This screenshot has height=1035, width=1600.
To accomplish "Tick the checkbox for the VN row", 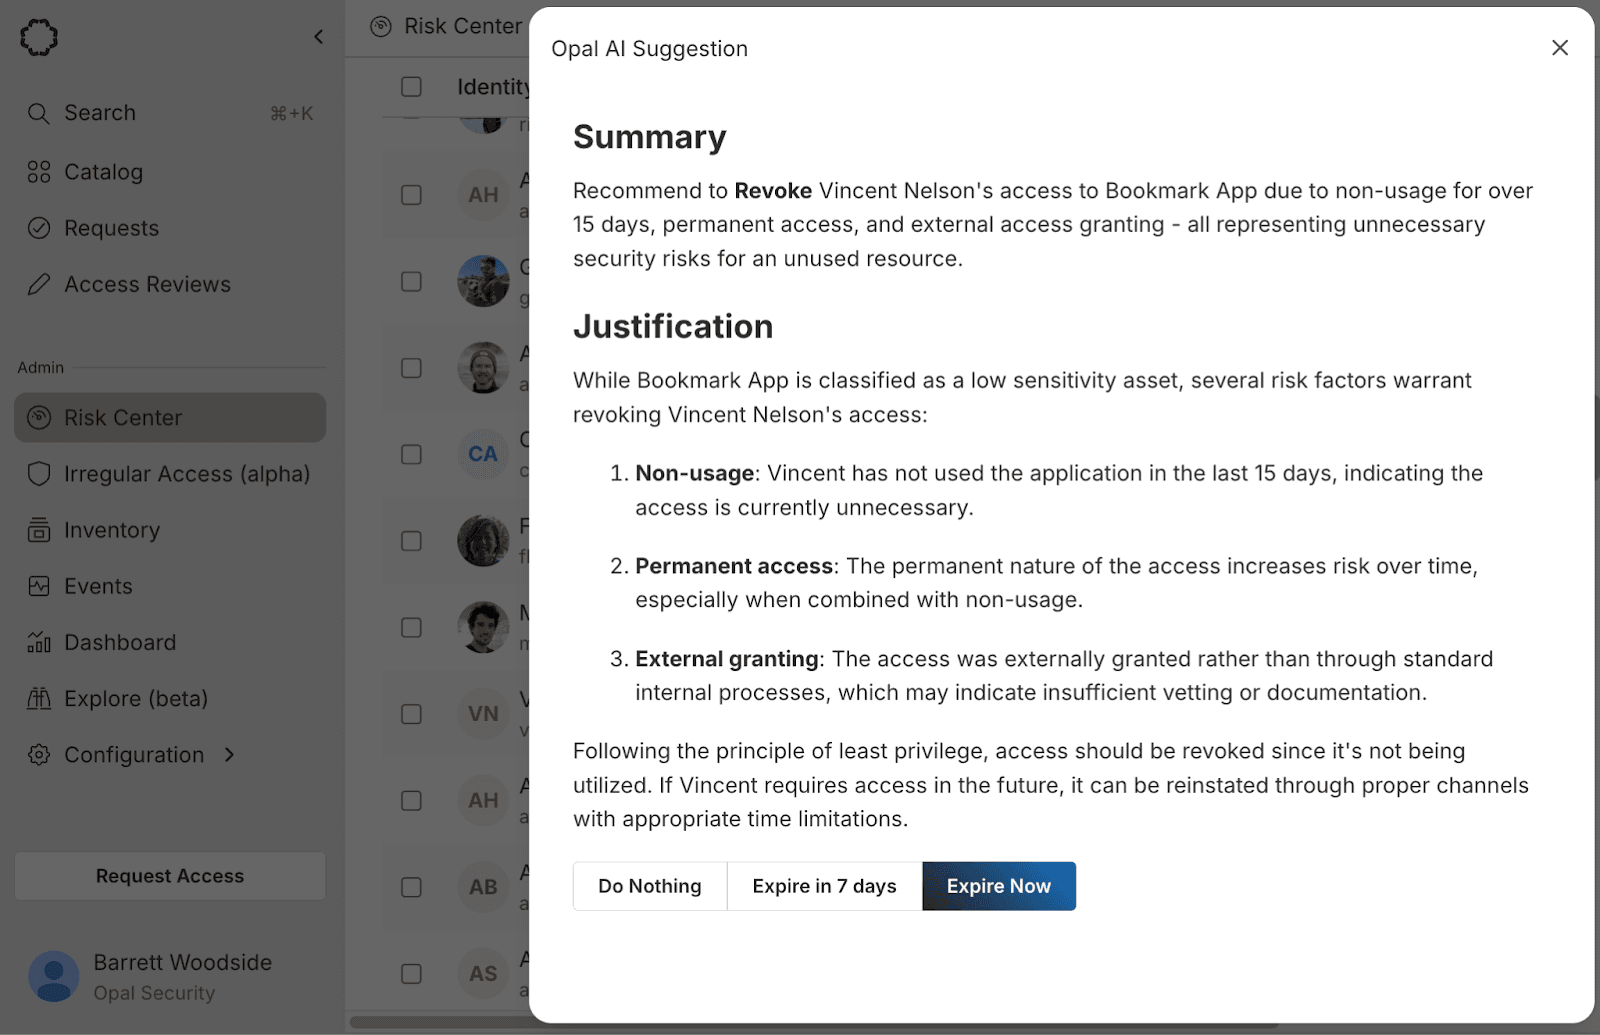I will pos(411,714).
